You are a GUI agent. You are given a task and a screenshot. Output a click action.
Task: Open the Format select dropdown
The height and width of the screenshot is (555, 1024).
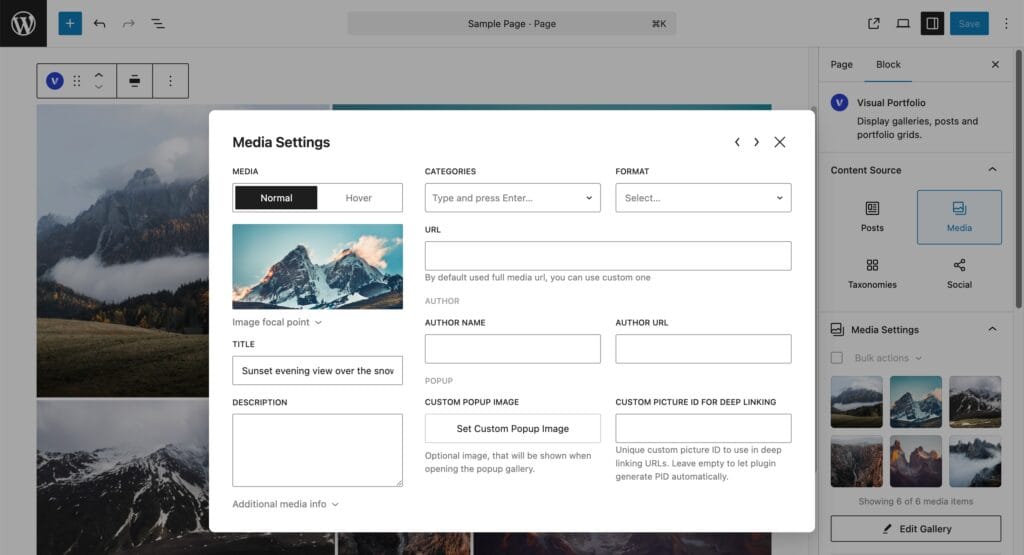coord(703,198)
